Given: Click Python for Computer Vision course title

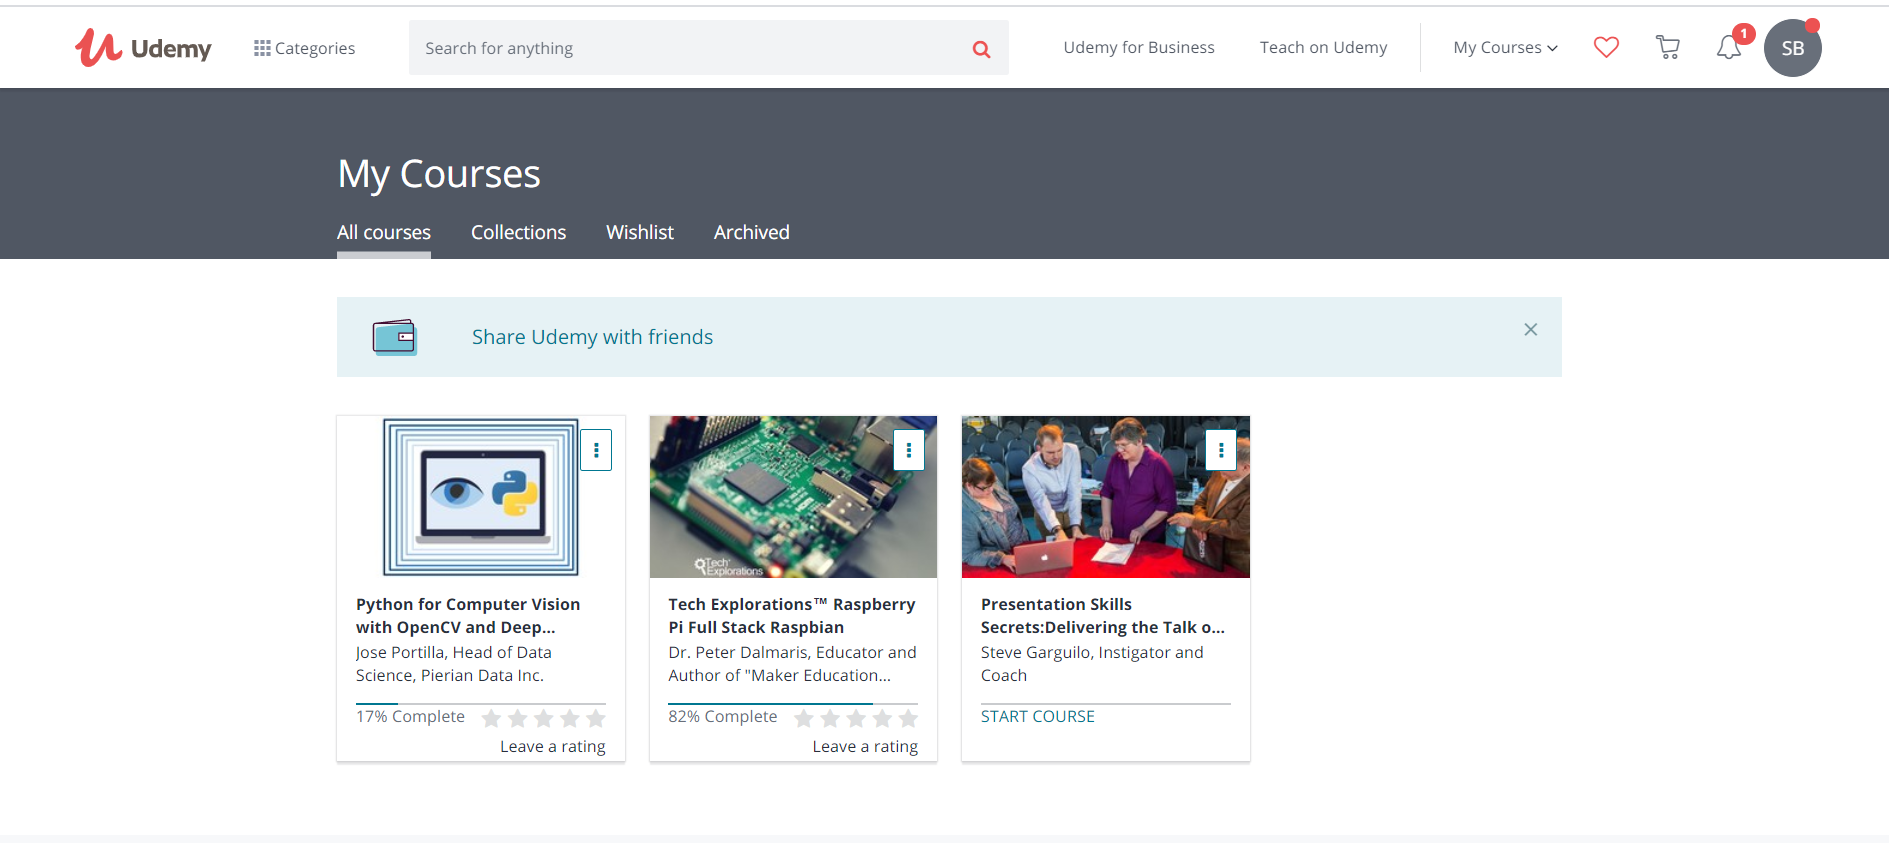Looking at the screenshot, I should pos(468,616).
